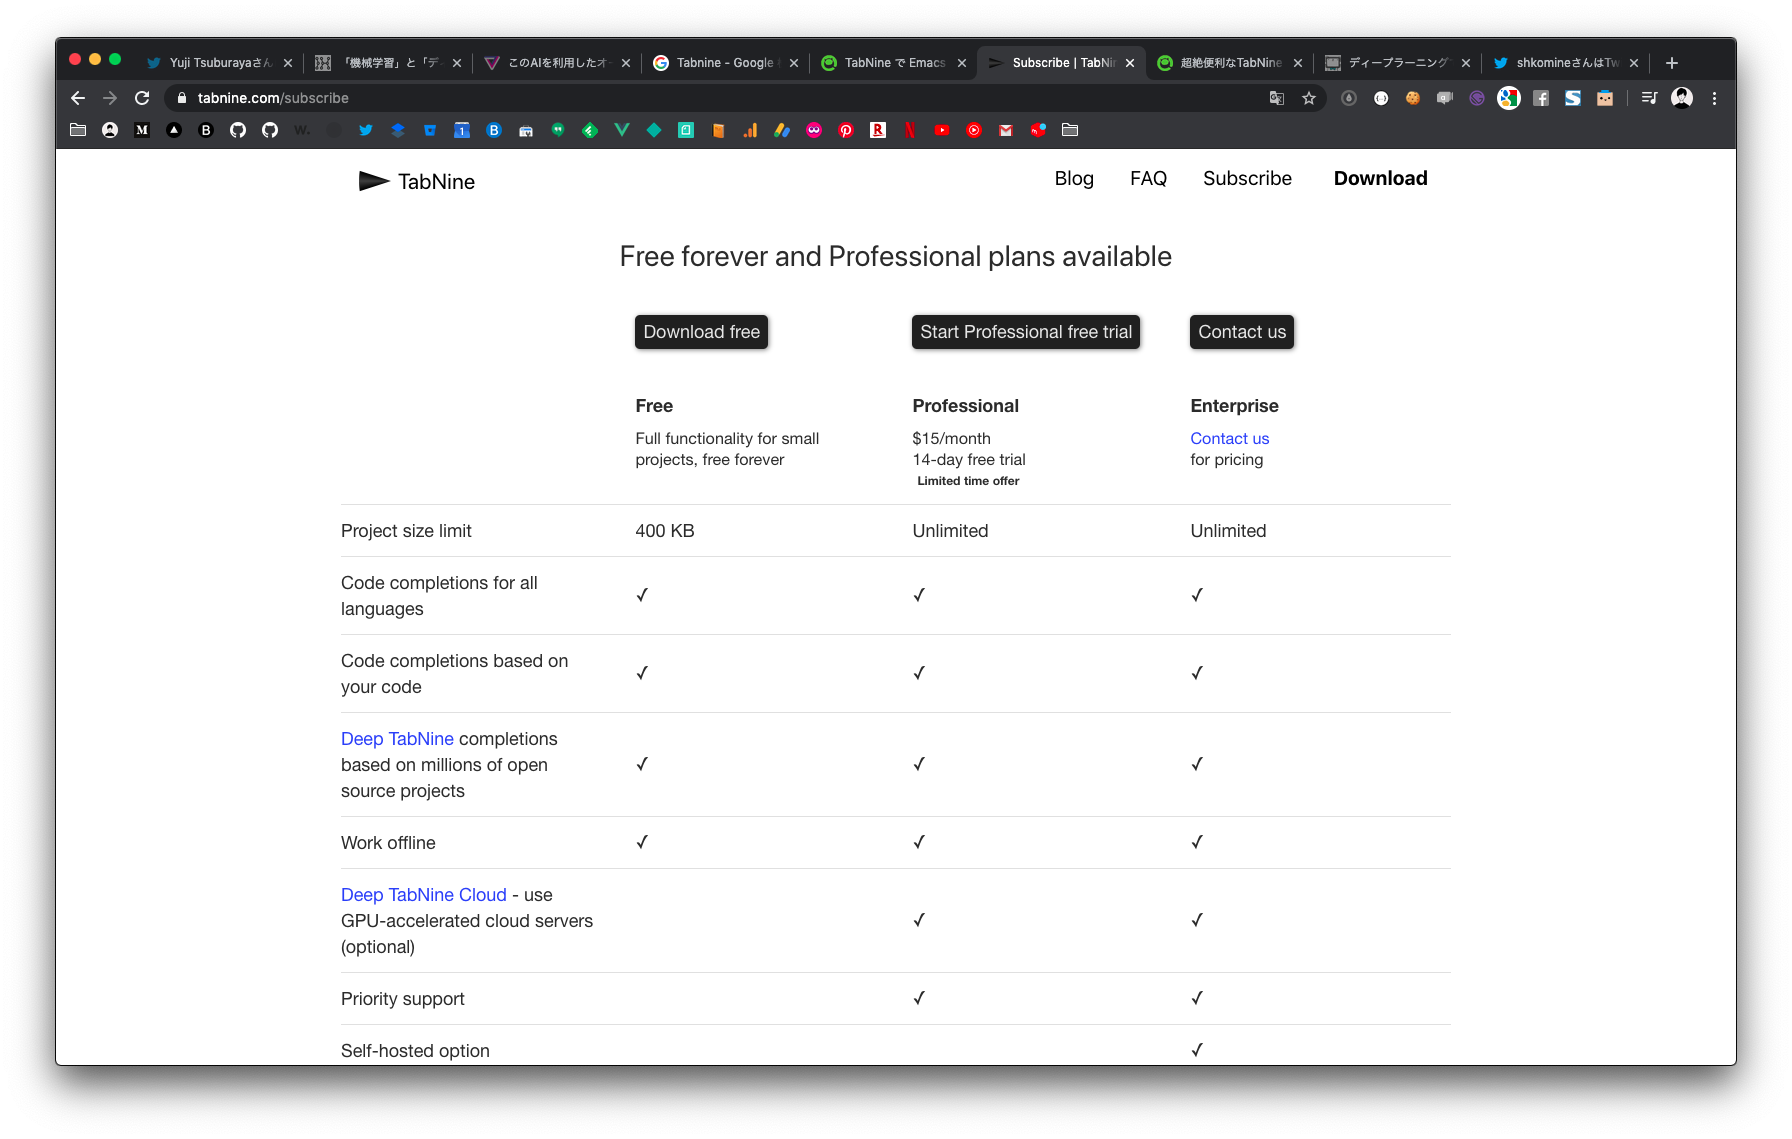Click Start Professional free trial button

coord(1026,332)
